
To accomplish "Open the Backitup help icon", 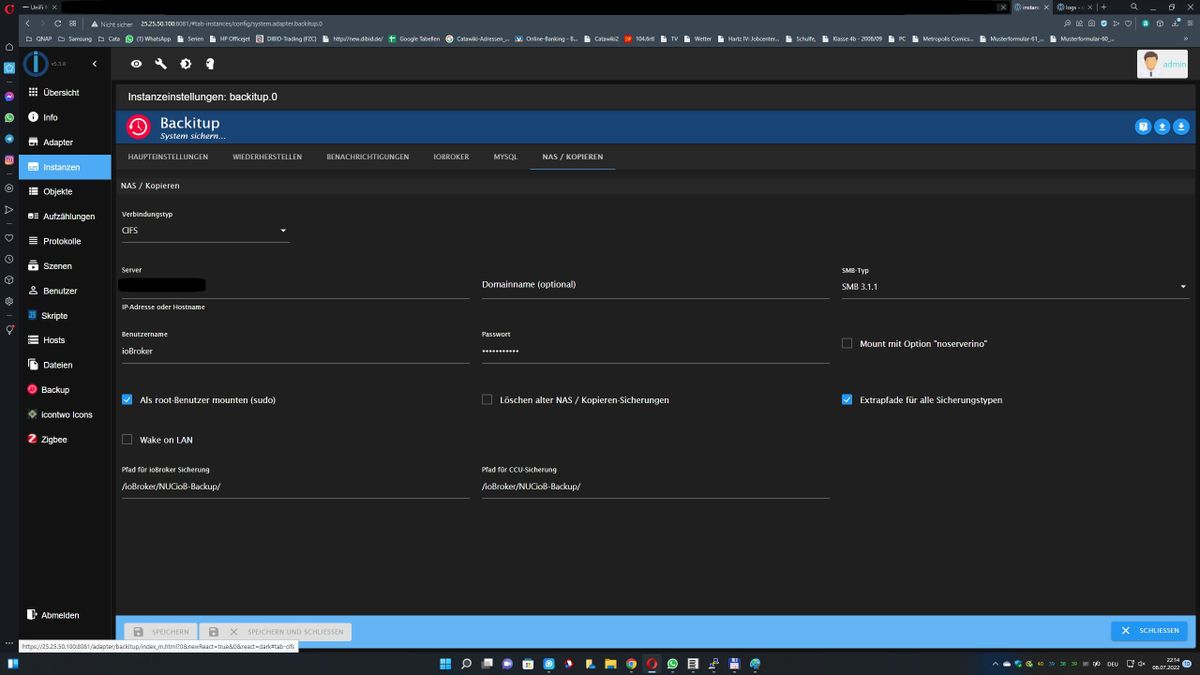I will coord(1143,126).
